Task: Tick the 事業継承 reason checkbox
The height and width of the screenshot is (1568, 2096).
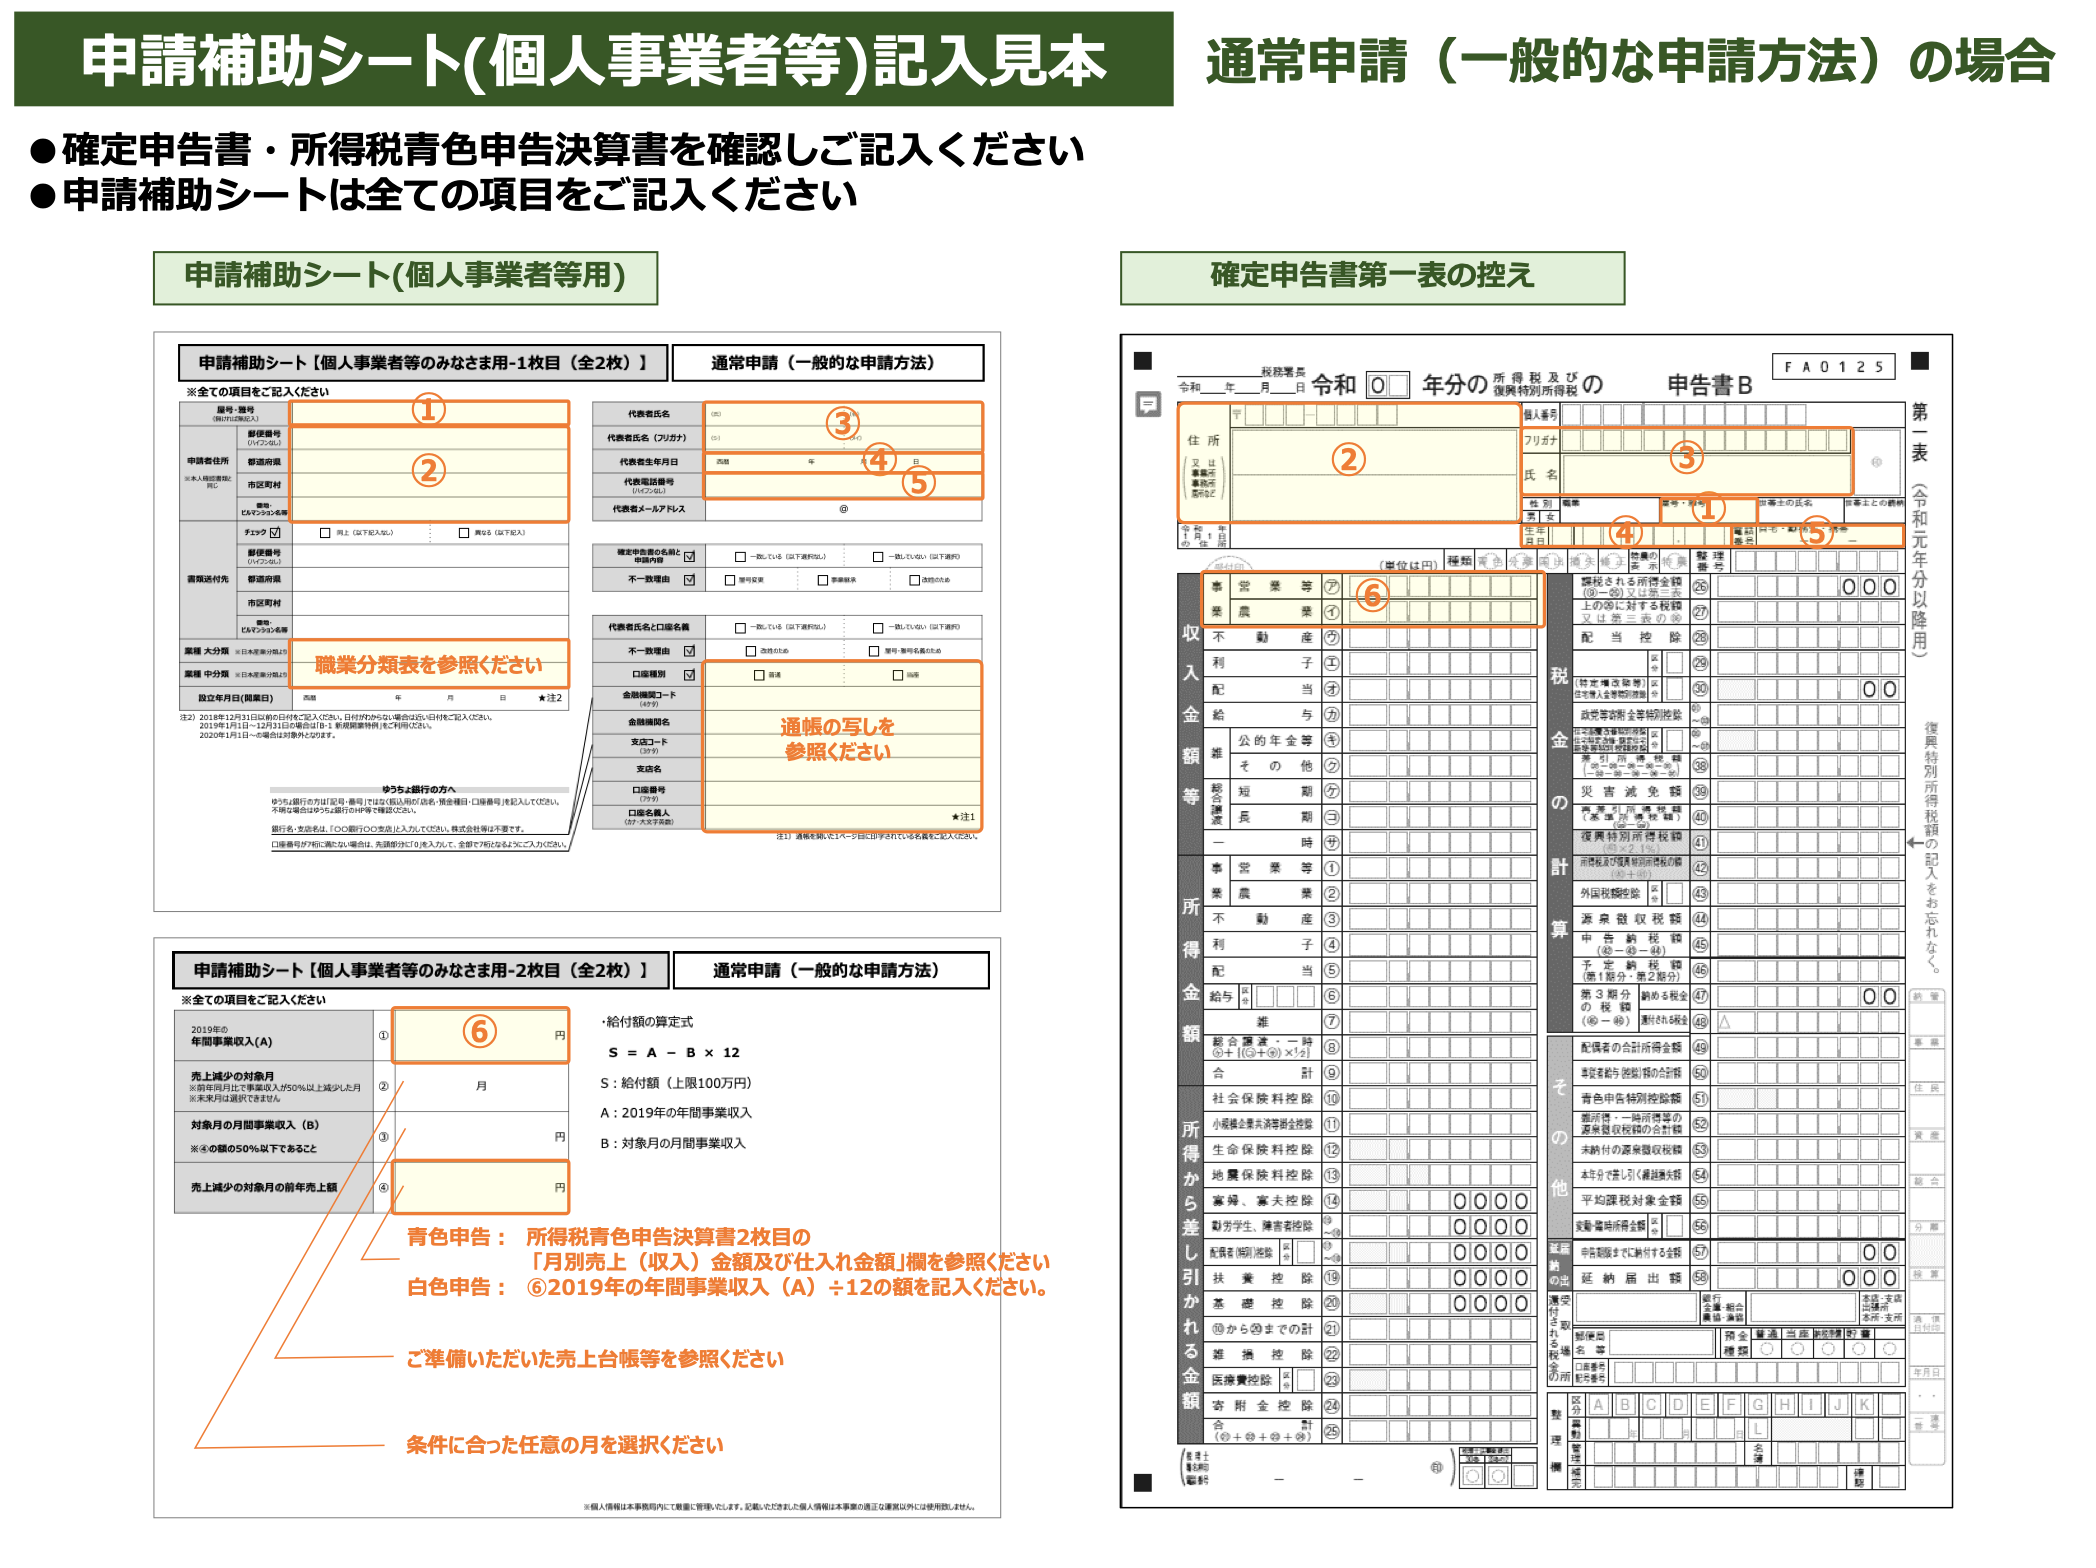Action: (822, 580)
